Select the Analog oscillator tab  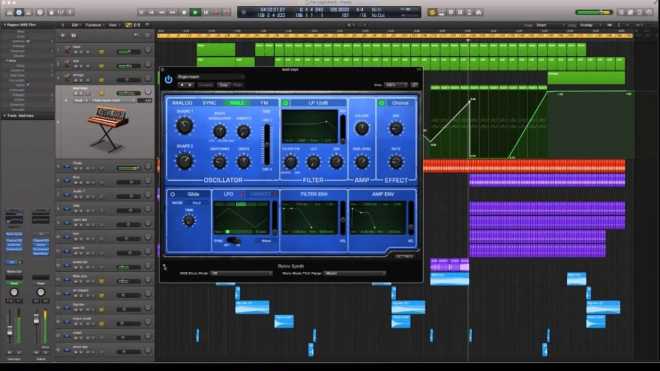pyautogui.click(x=182, y=103)
